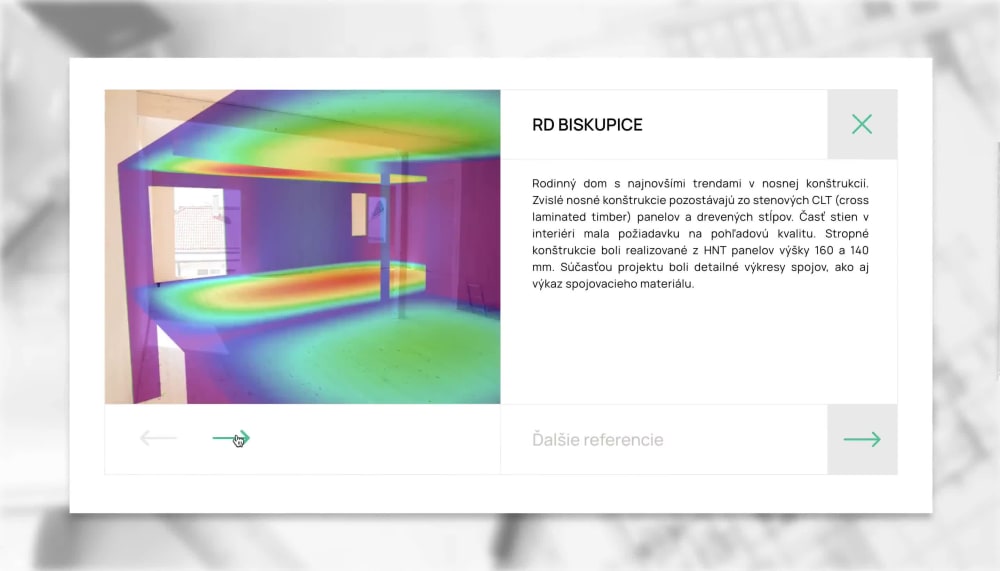The height and width of the screenshot is (571, 1000).
Task: Show next image with green arrow
Action: tap(231, 438)
